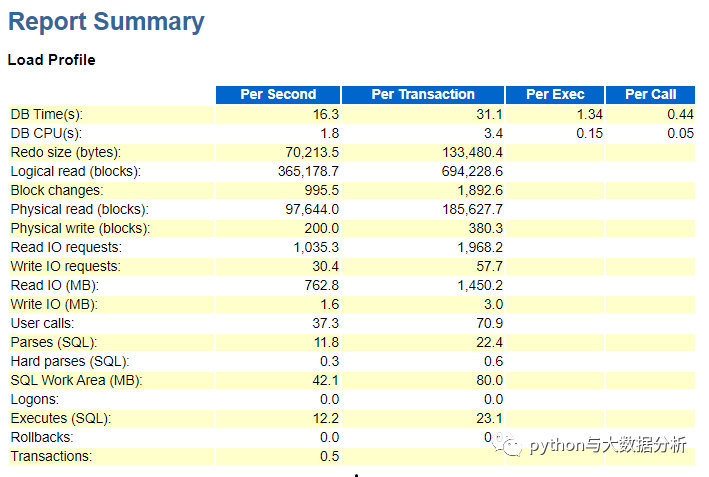The height and width of the screenshot is (477, 709).
Task: Click Write IO (MB) value 1.6
Action: tap(330, 304)
